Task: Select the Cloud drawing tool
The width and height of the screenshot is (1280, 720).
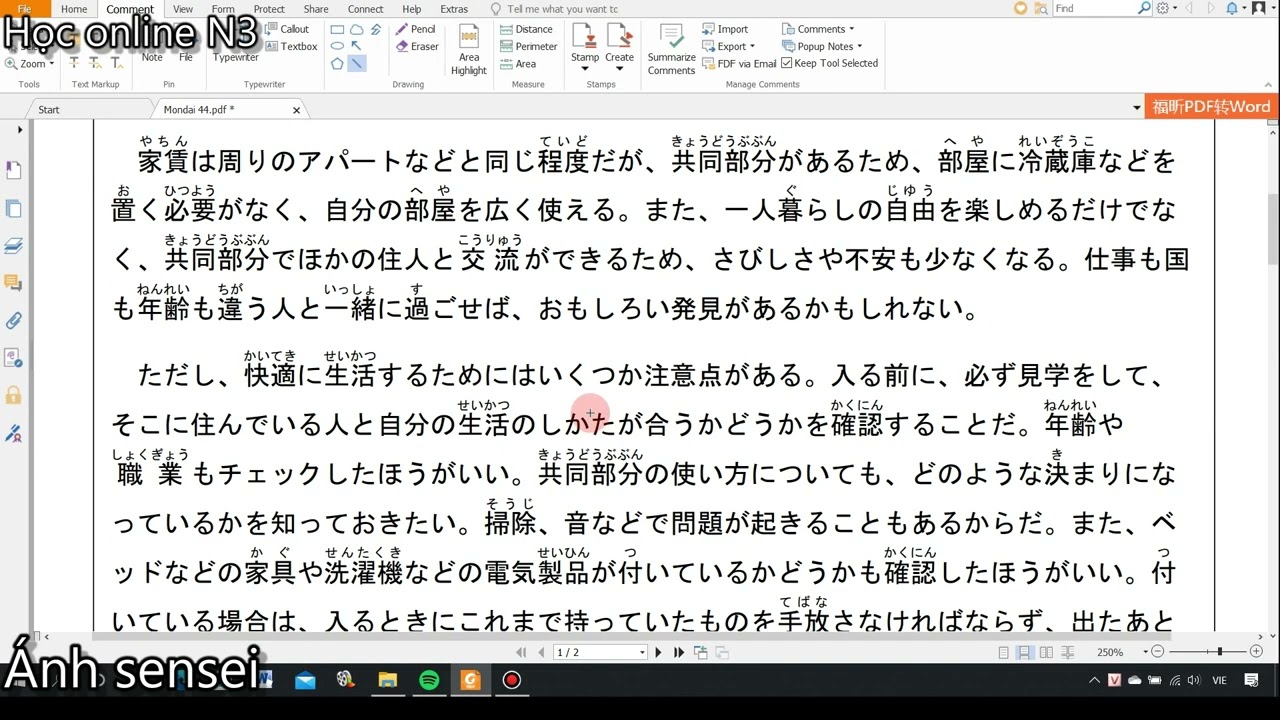Action: coord(375,30)
